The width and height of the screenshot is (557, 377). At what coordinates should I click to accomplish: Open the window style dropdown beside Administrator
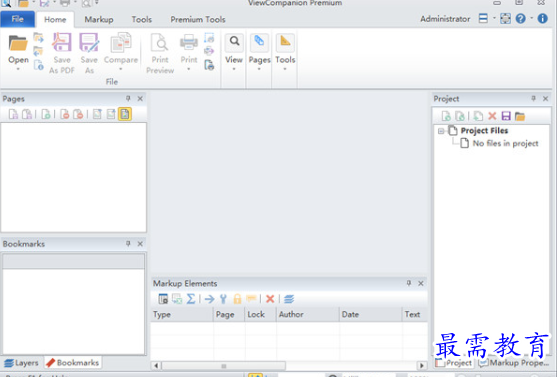tap(494, 18)
